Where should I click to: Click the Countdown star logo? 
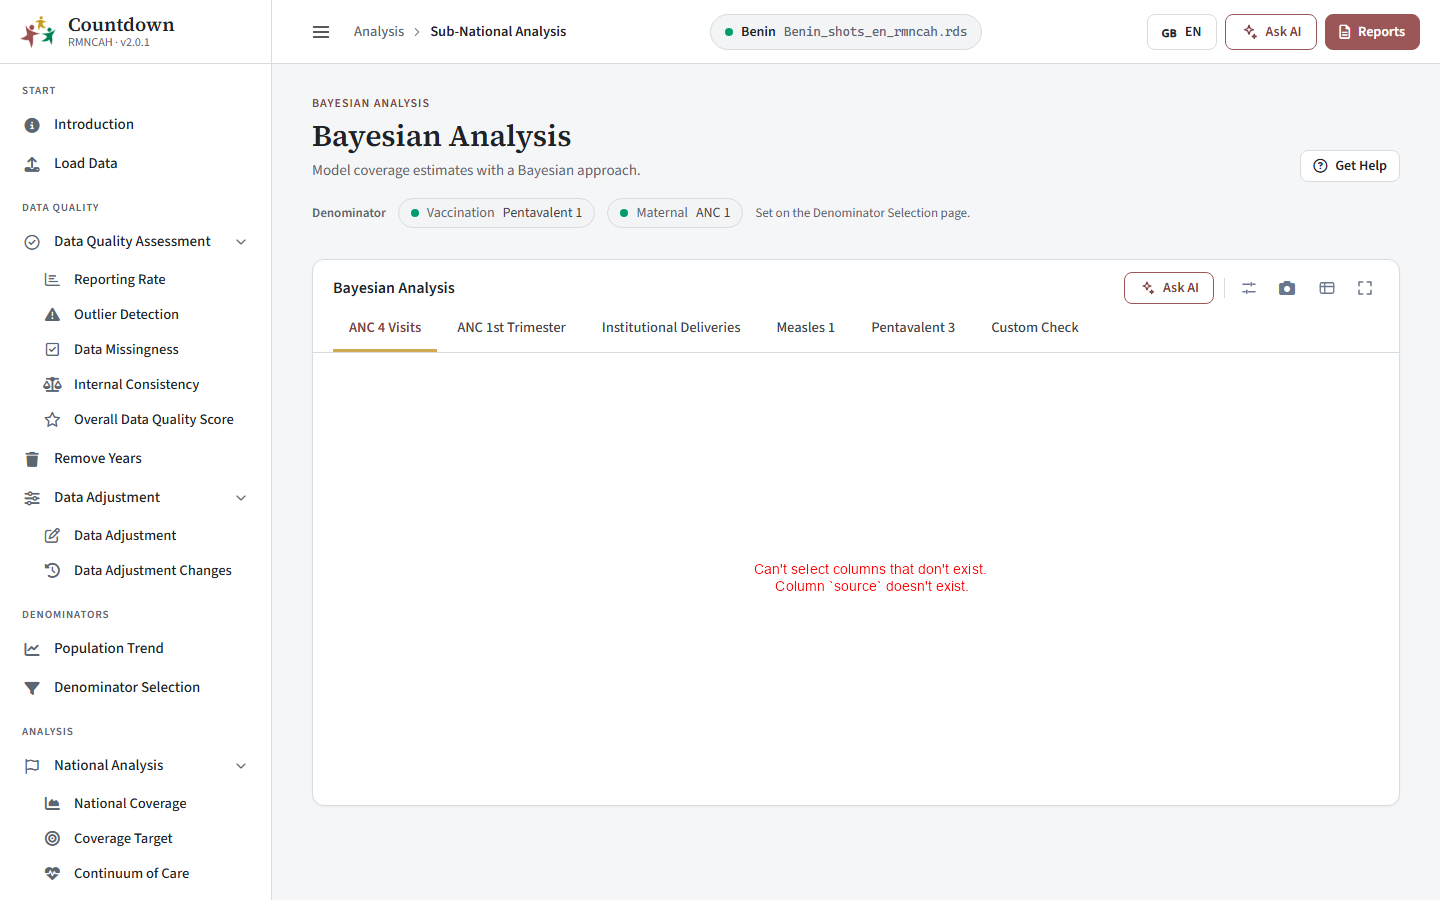[38, 32]
